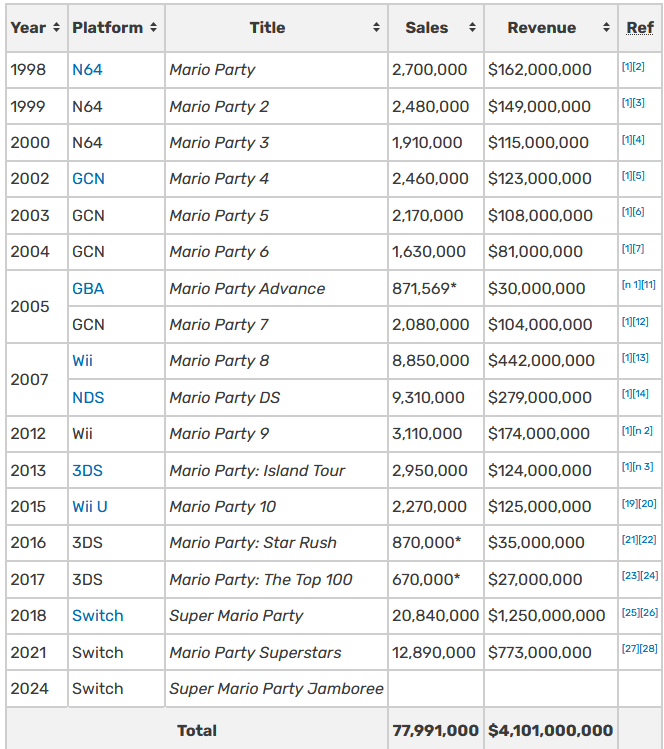Follow the GBA platform link
The image size is (664, 749).
pyautogui.click(x=88, y=288)
